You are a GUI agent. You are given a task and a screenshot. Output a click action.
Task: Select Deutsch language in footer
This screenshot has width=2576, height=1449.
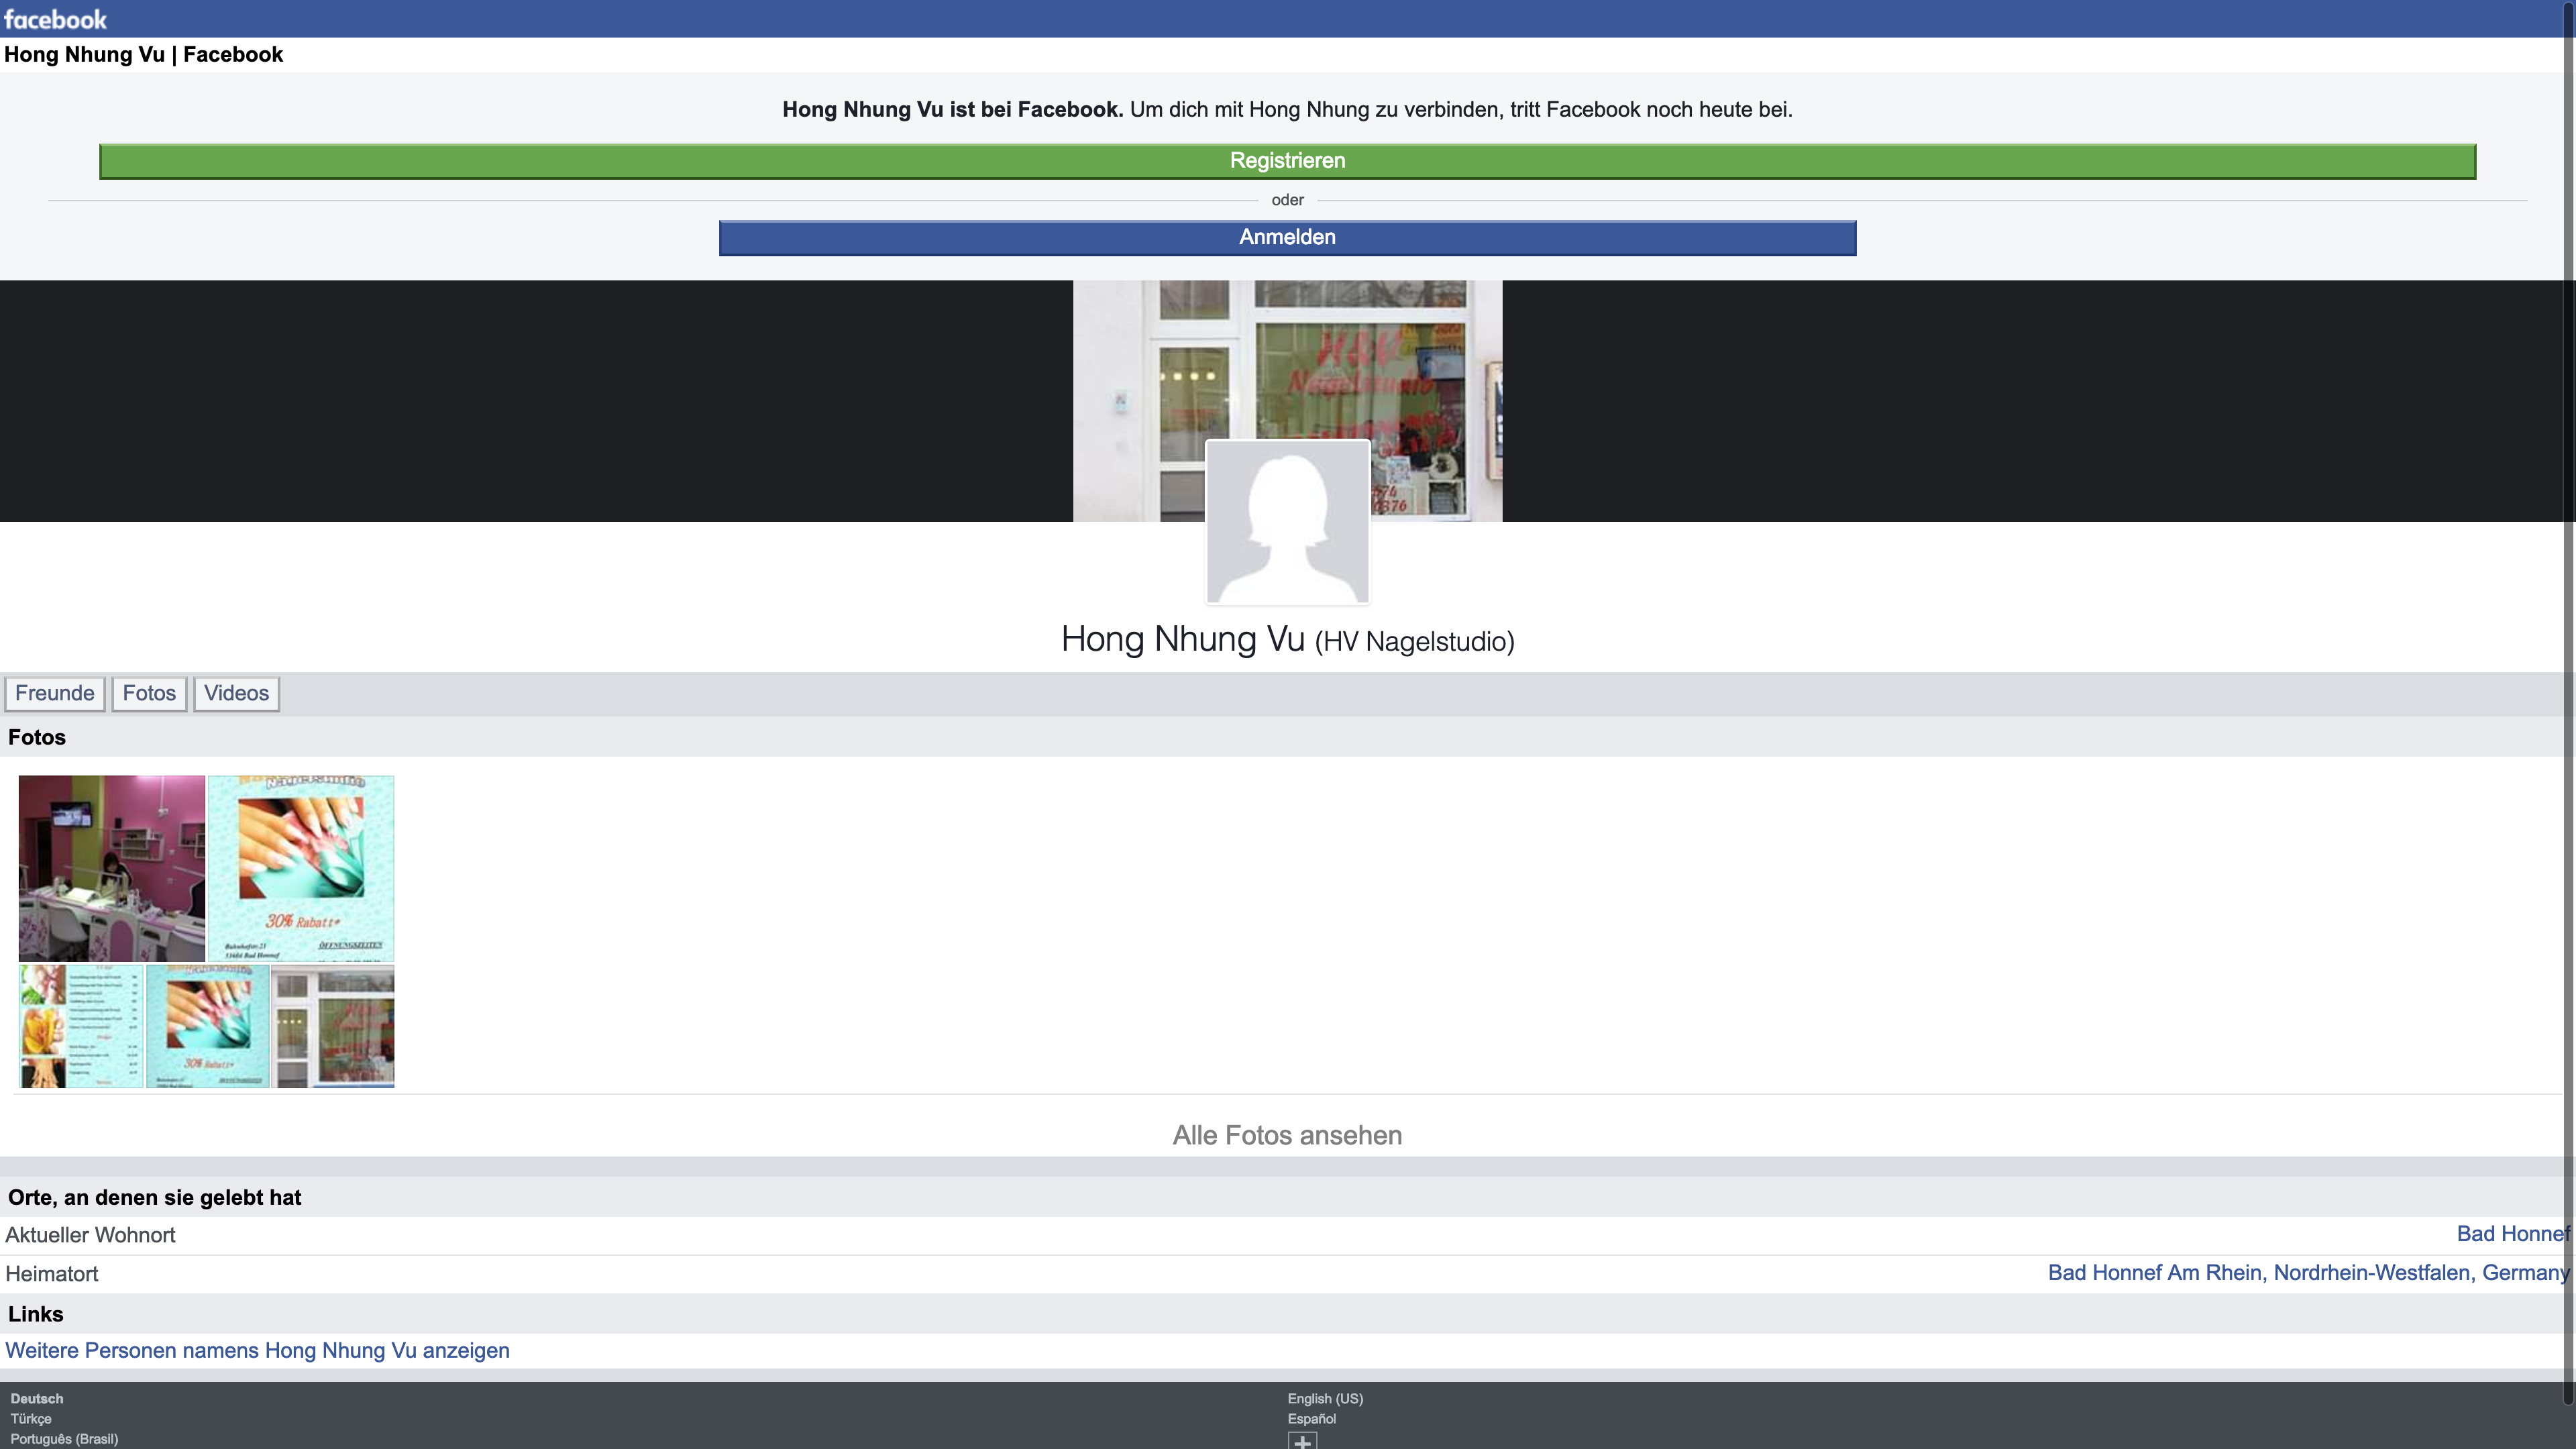[37, 1398]
